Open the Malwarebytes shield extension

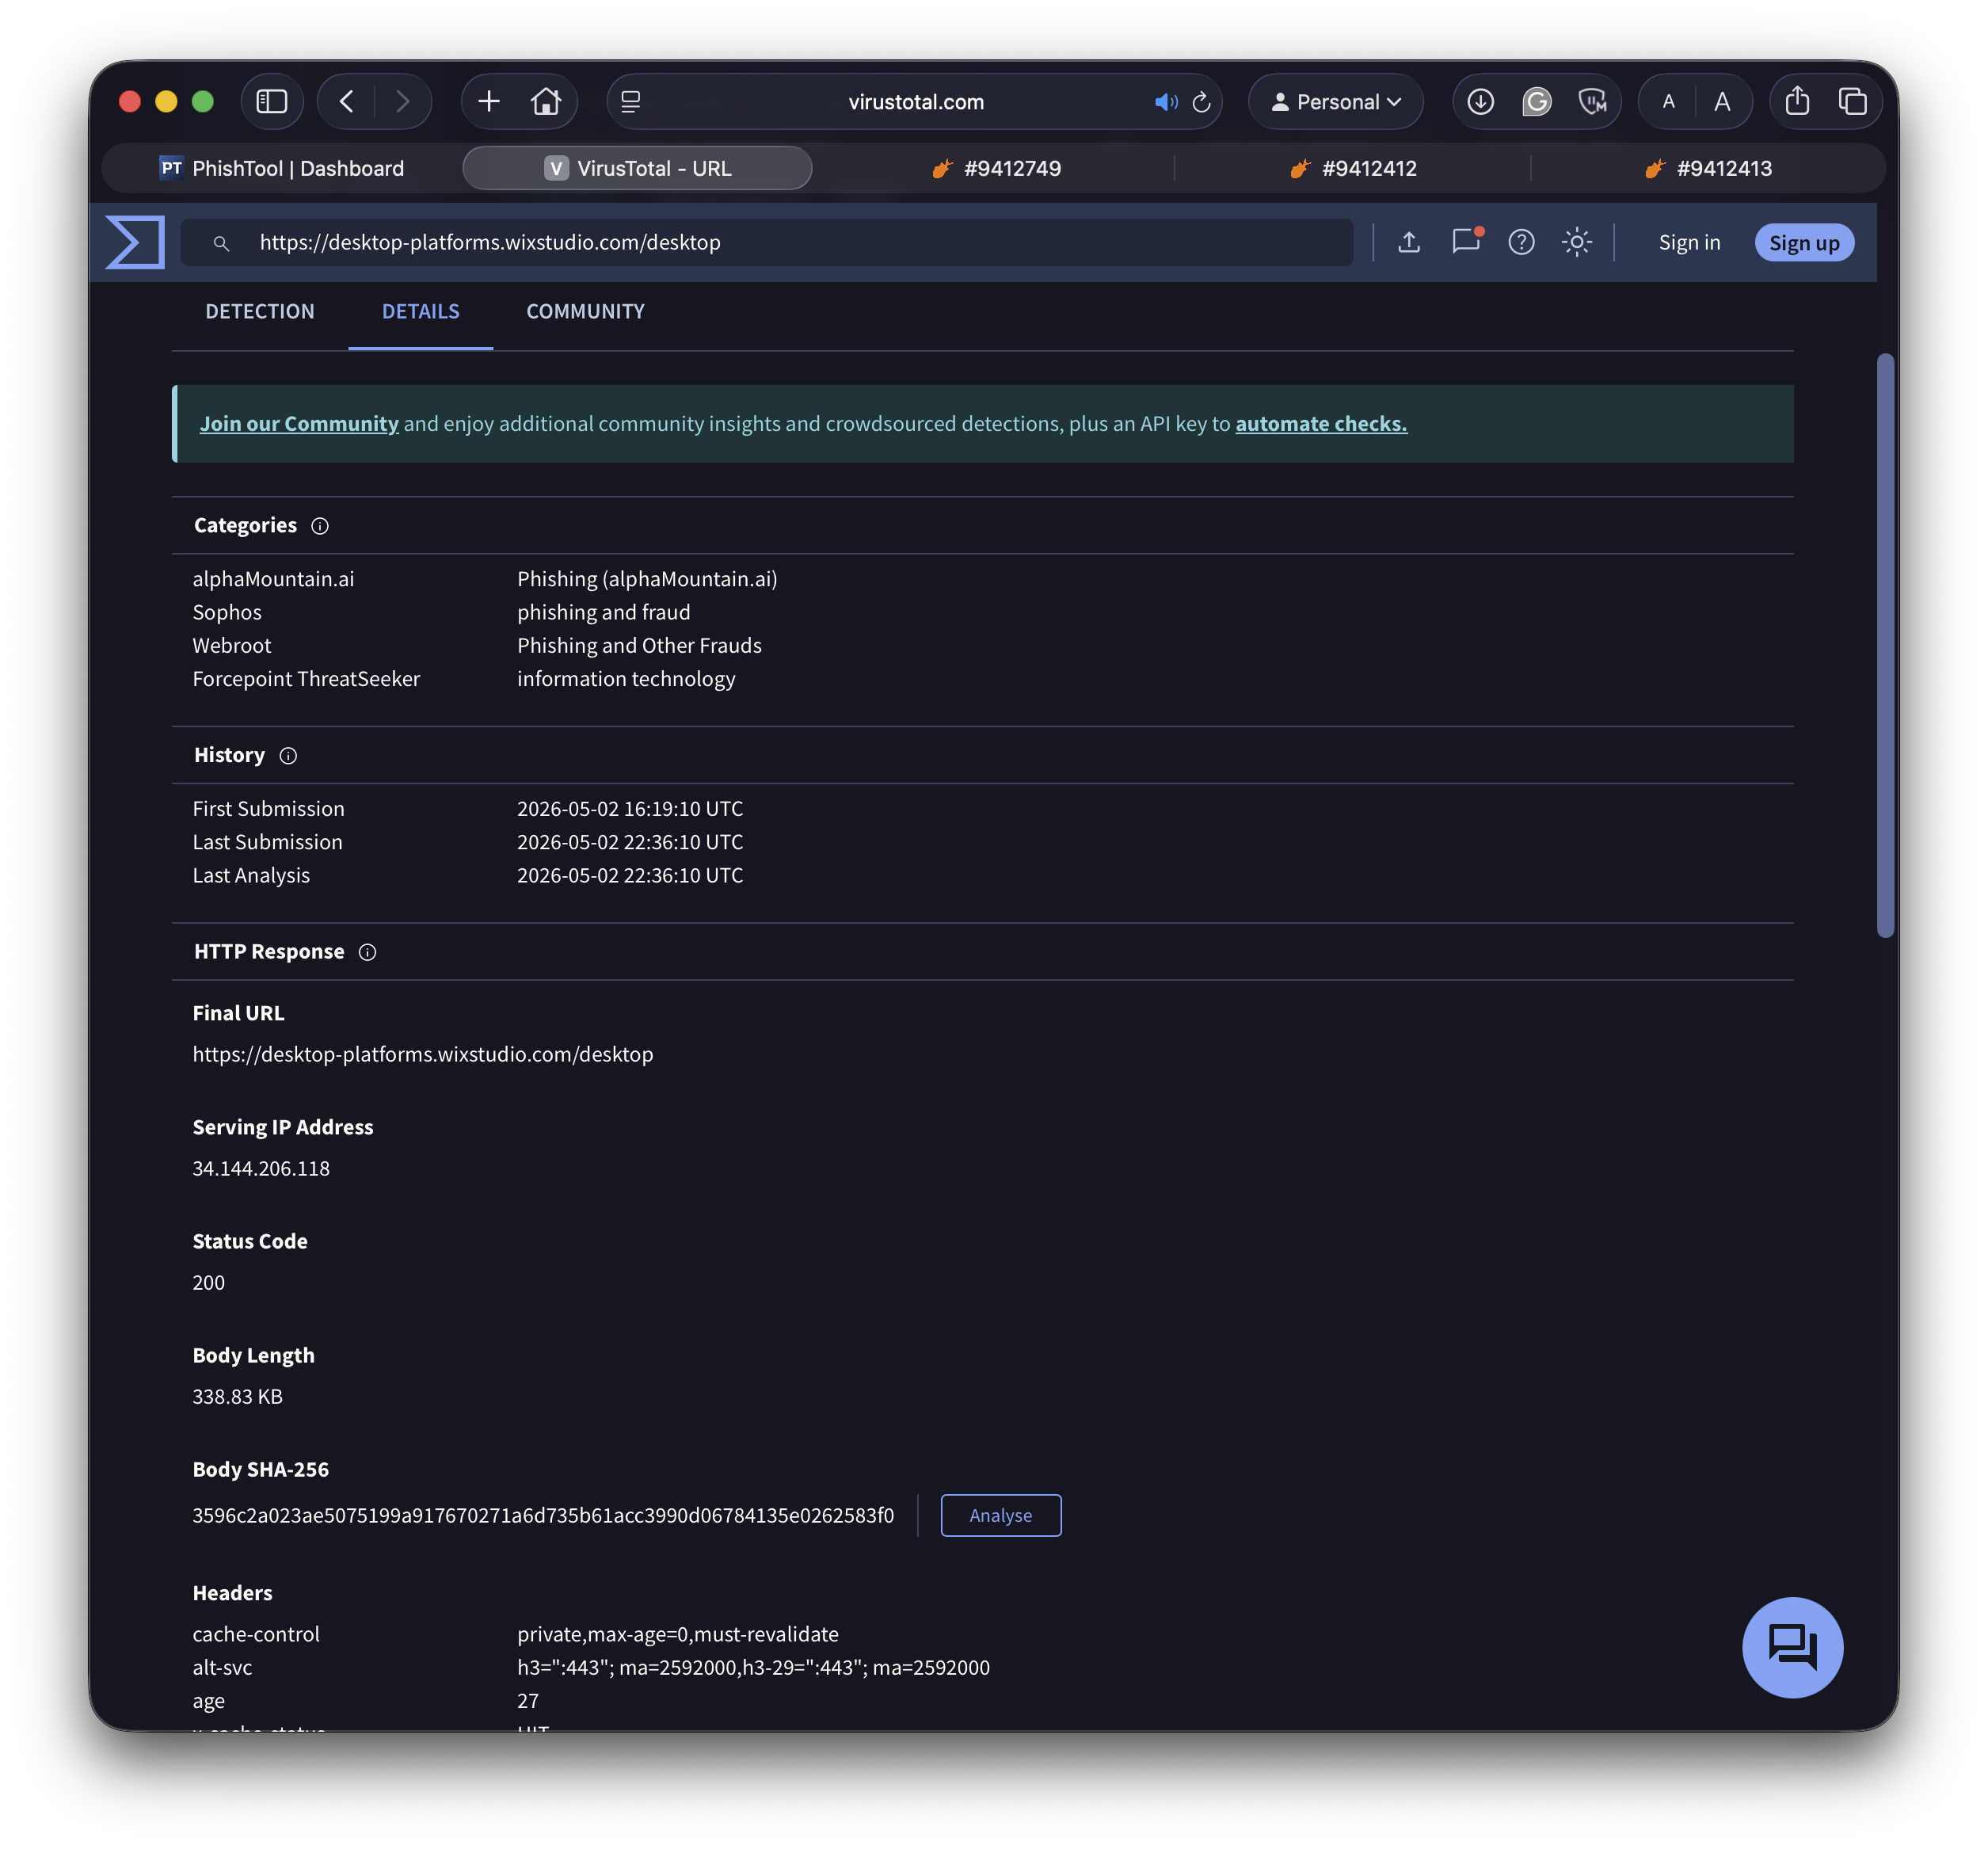(x=1591, y=101)
